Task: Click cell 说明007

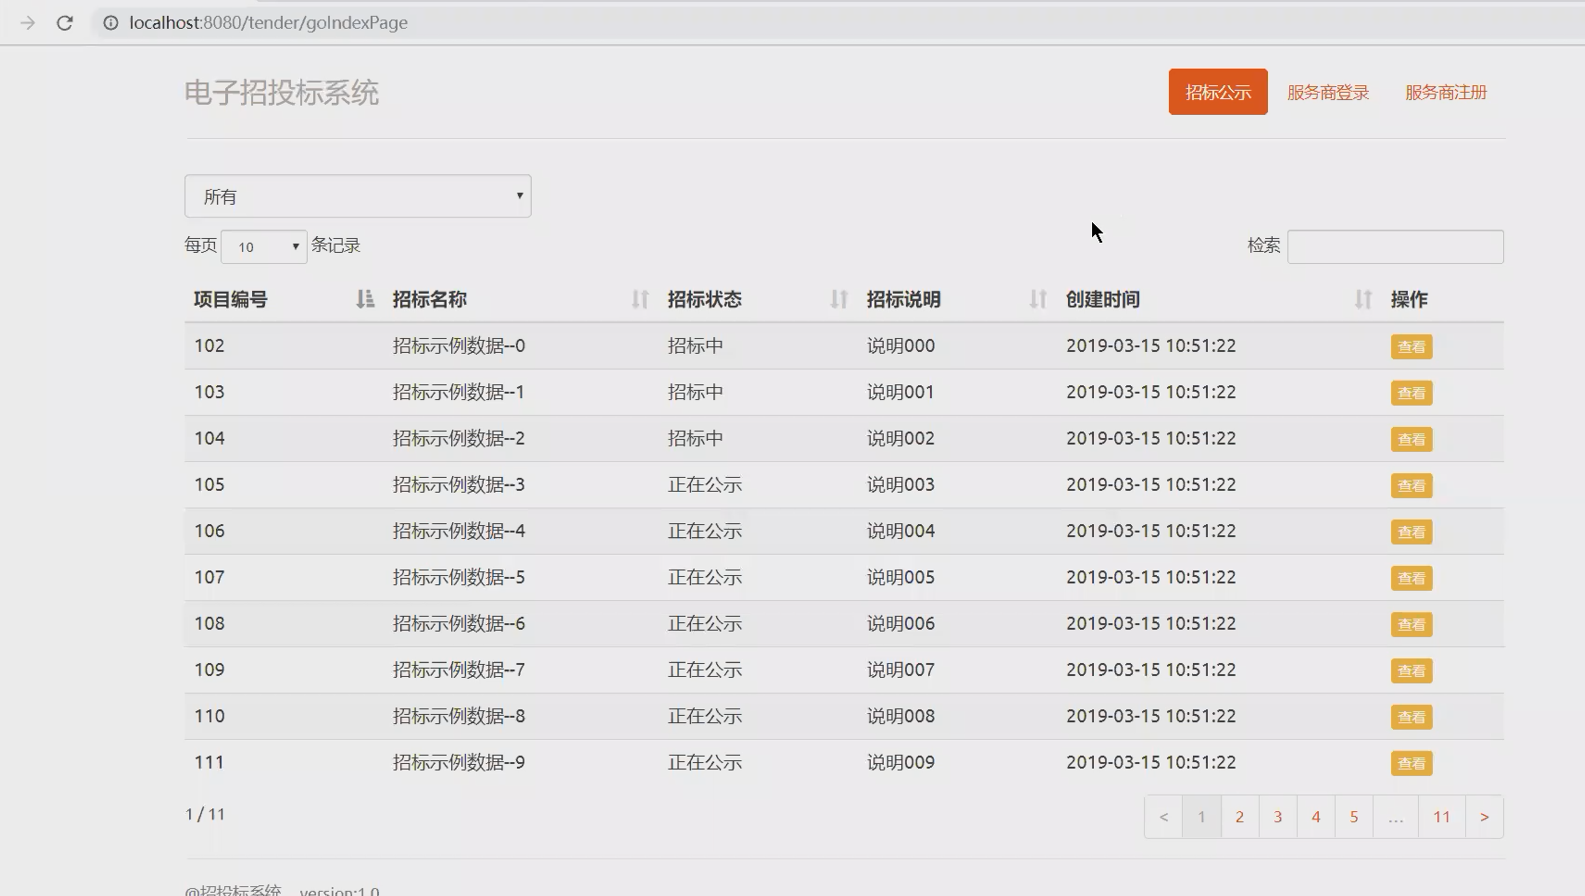Action: [901, 670]
